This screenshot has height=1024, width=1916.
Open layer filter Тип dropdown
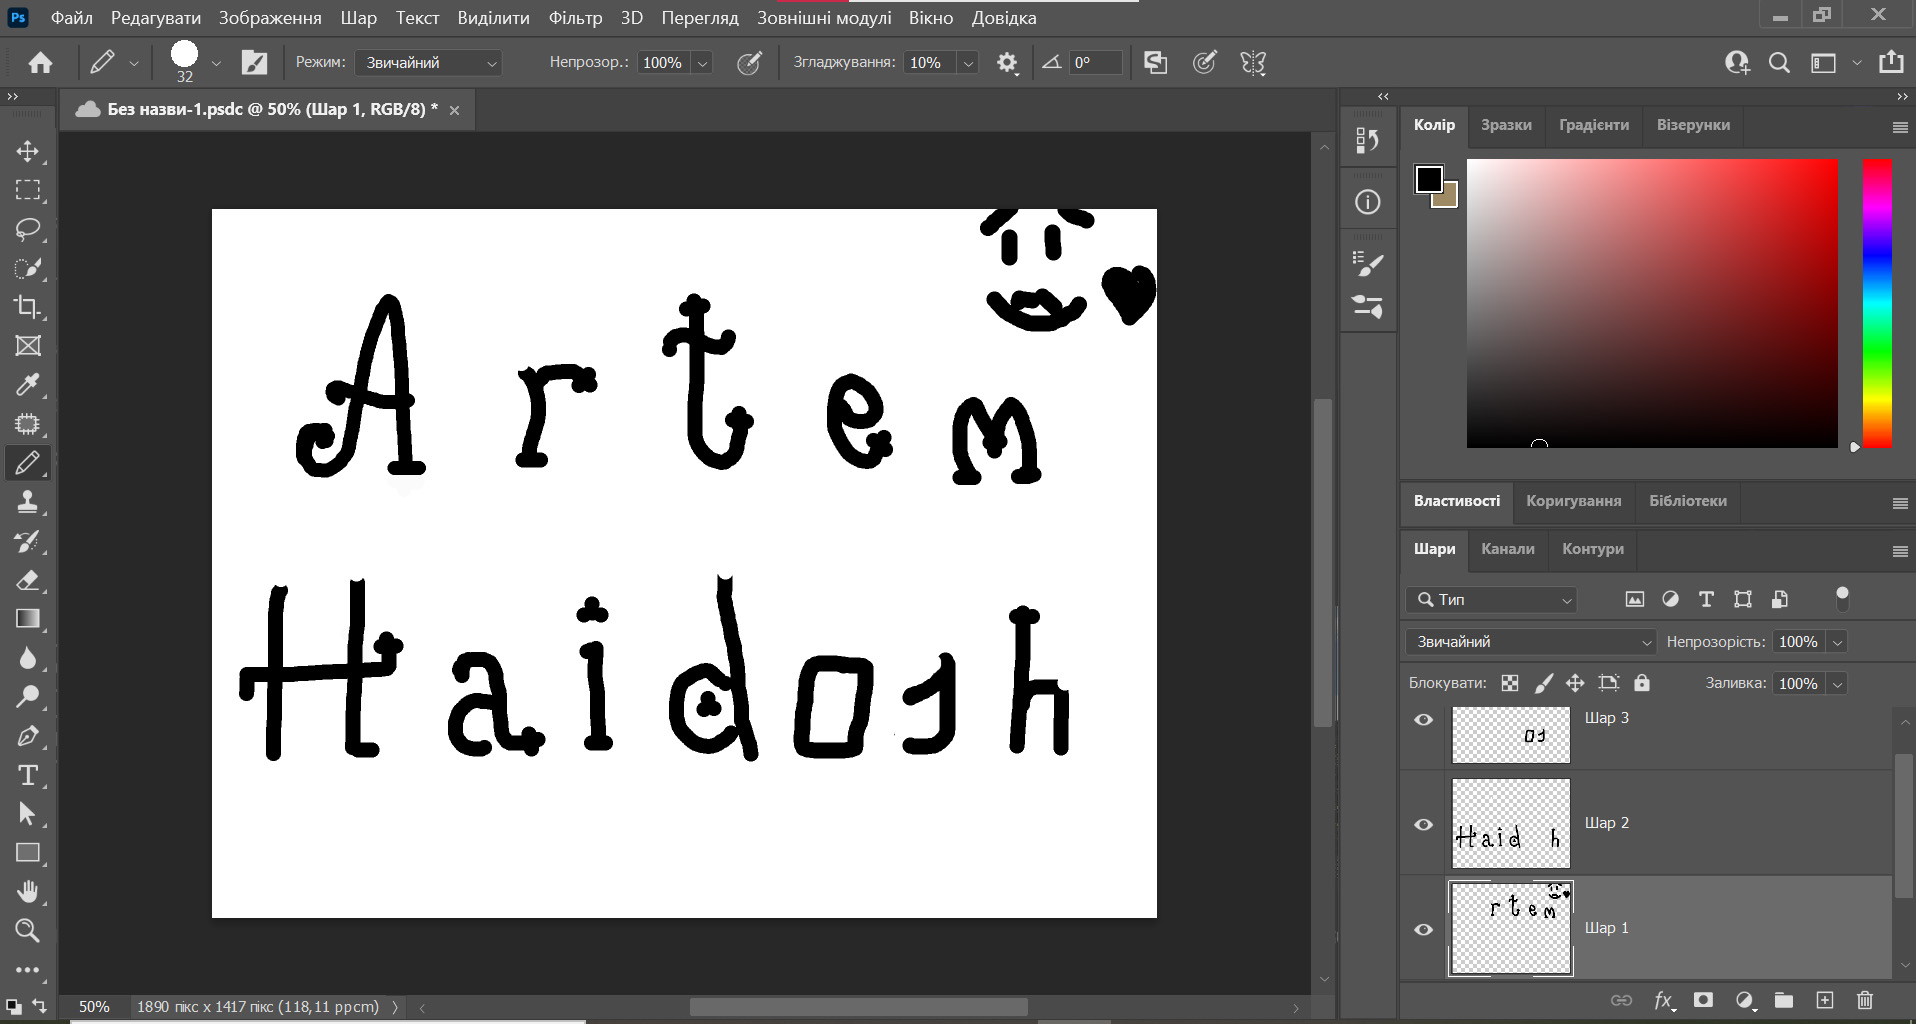[x=1492, y=599]
